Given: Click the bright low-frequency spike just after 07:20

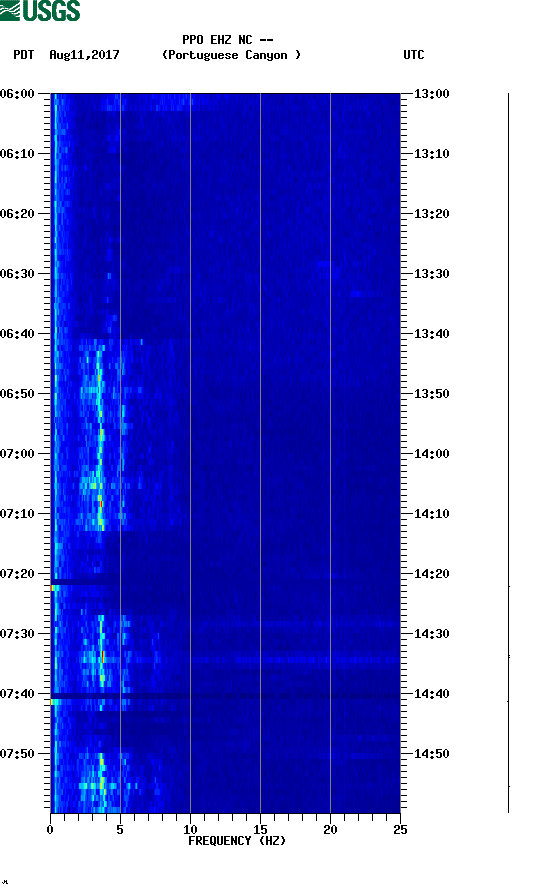Looking at the screenshot, I should 53,588.
